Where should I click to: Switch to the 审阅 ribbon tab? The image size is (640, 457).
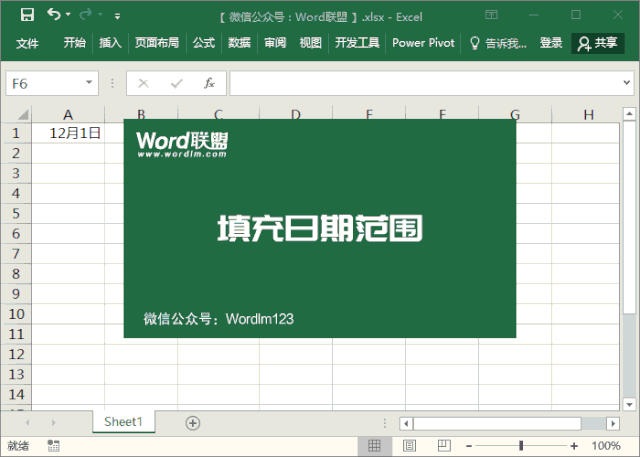tap(275, 43)
